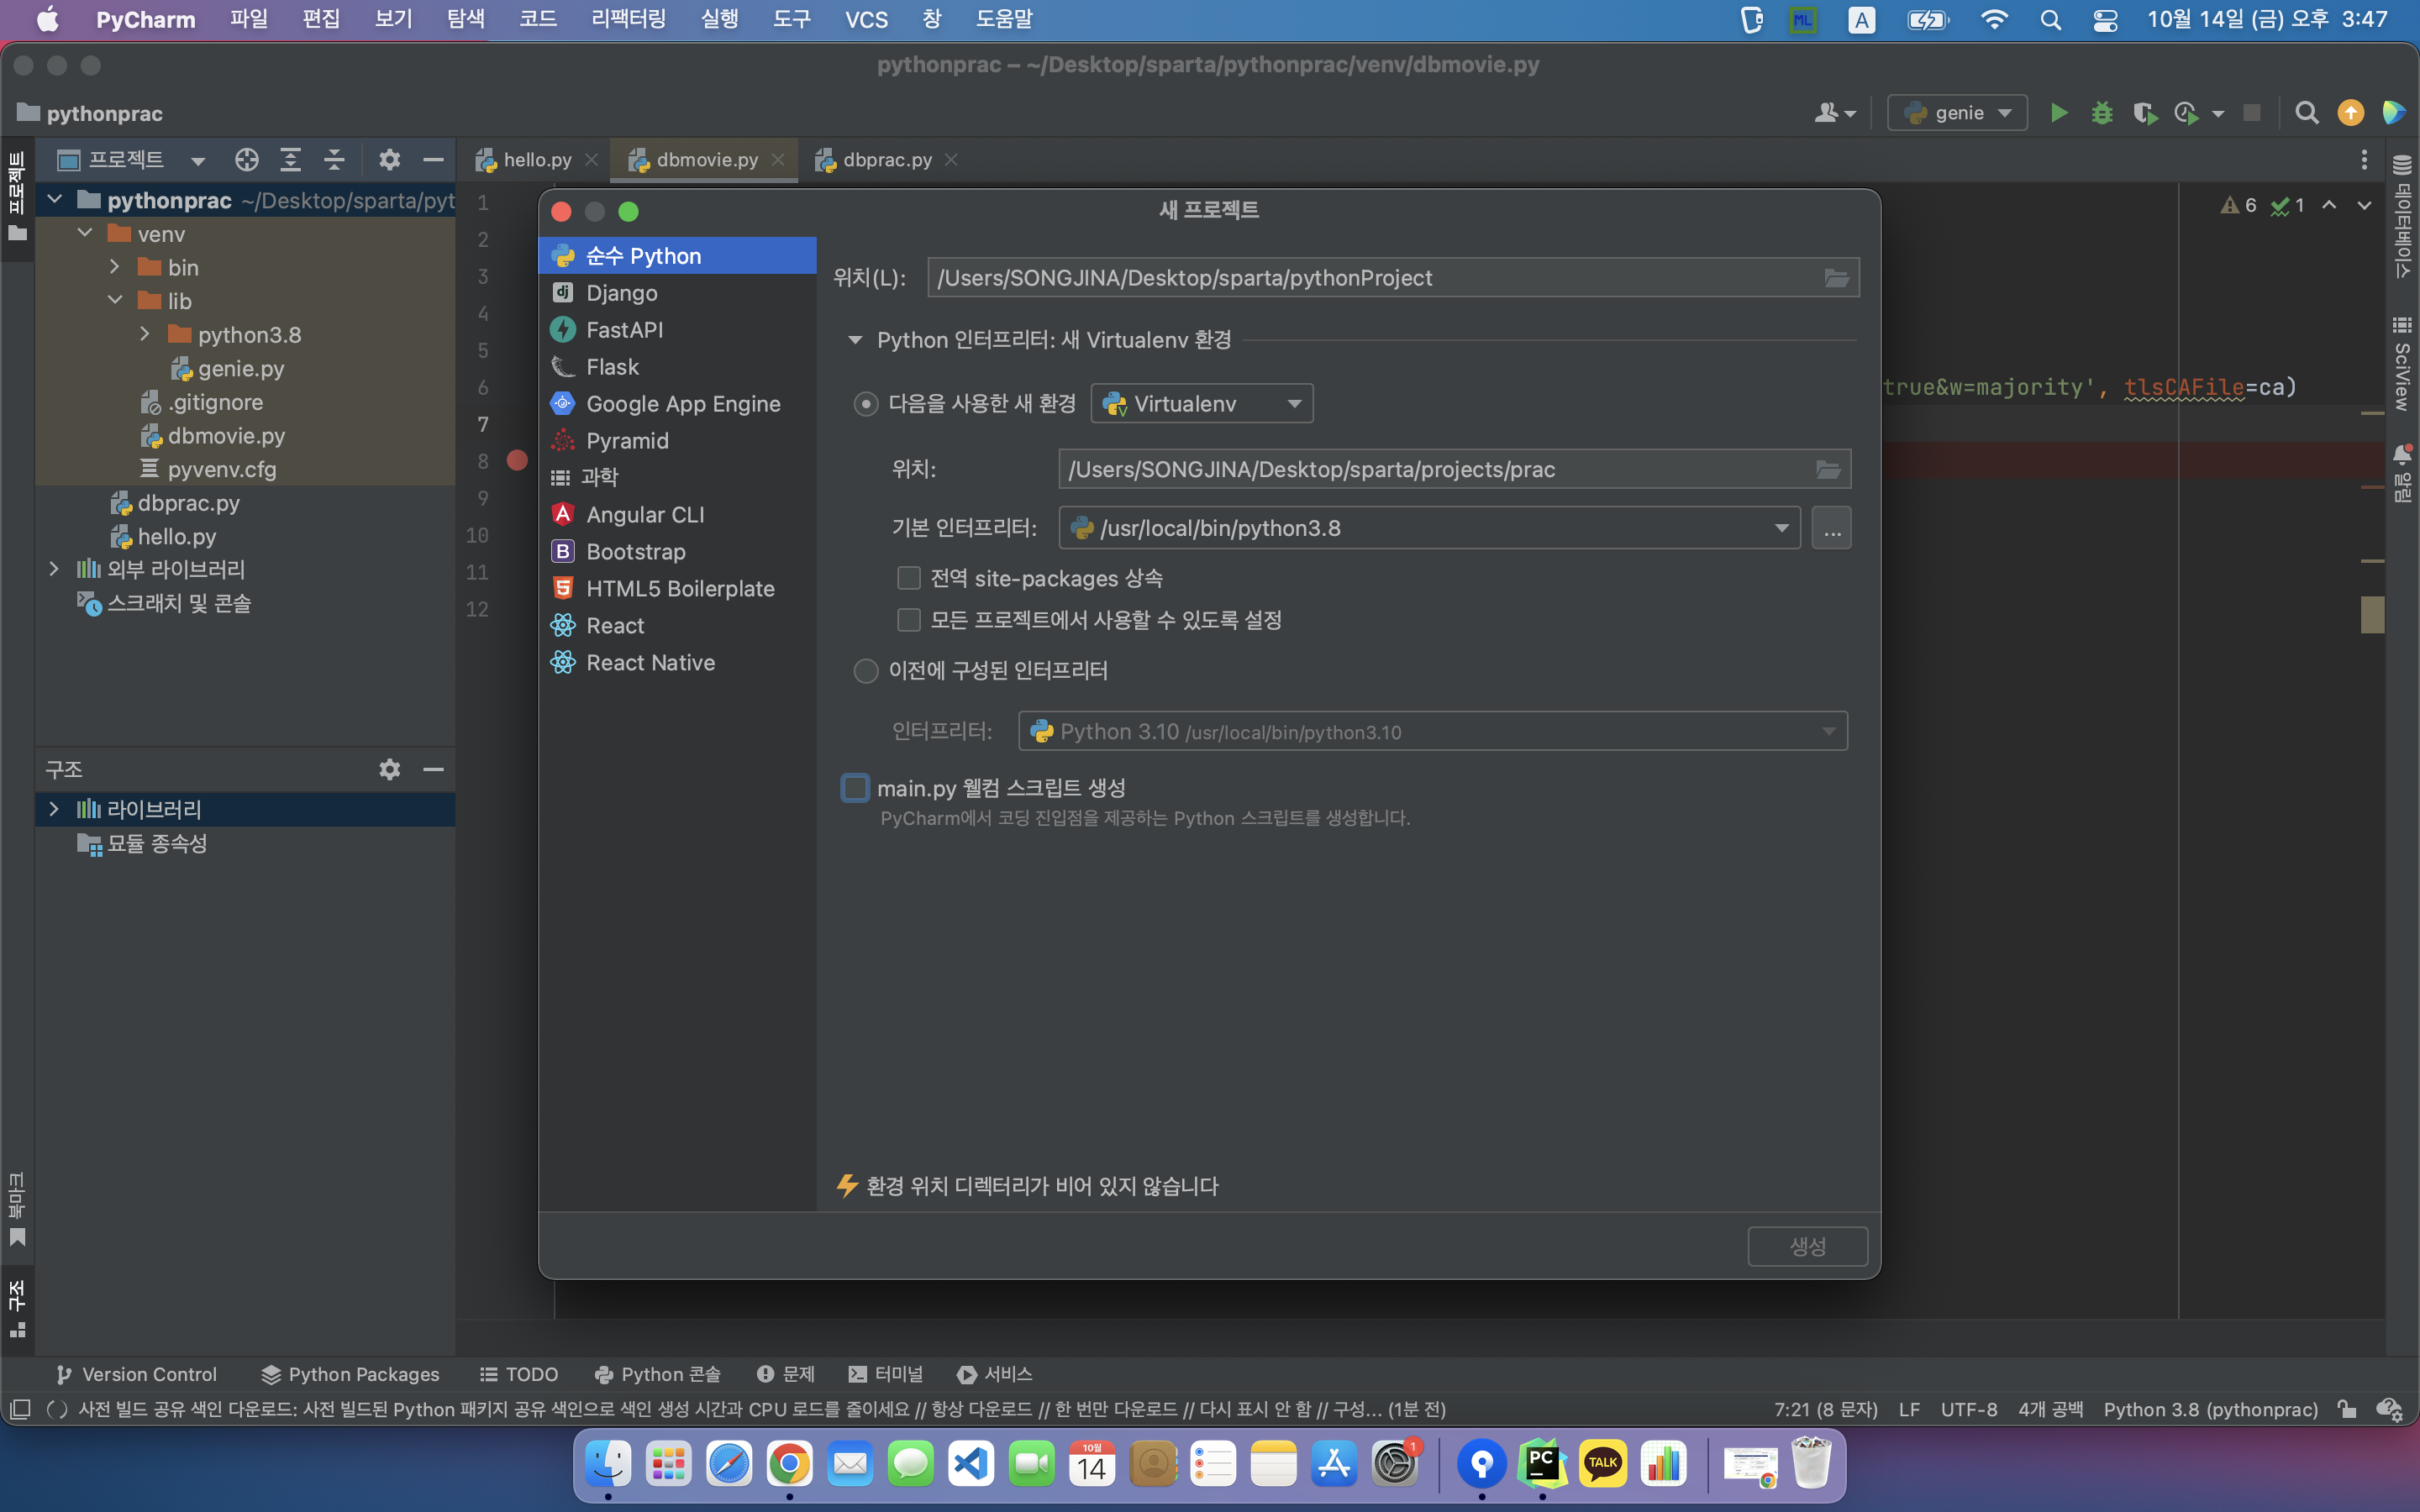The width and height of the screenshot is (2420, 1512).
Task: Hide the Project panel
Action: coord(433,160)
